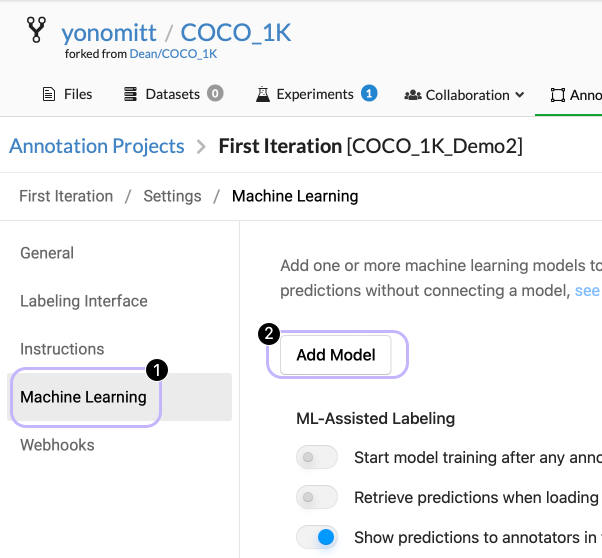Click the yonomitt username link
The width and height of the screenshot is (602, 558).
click(x=110, y=33)
